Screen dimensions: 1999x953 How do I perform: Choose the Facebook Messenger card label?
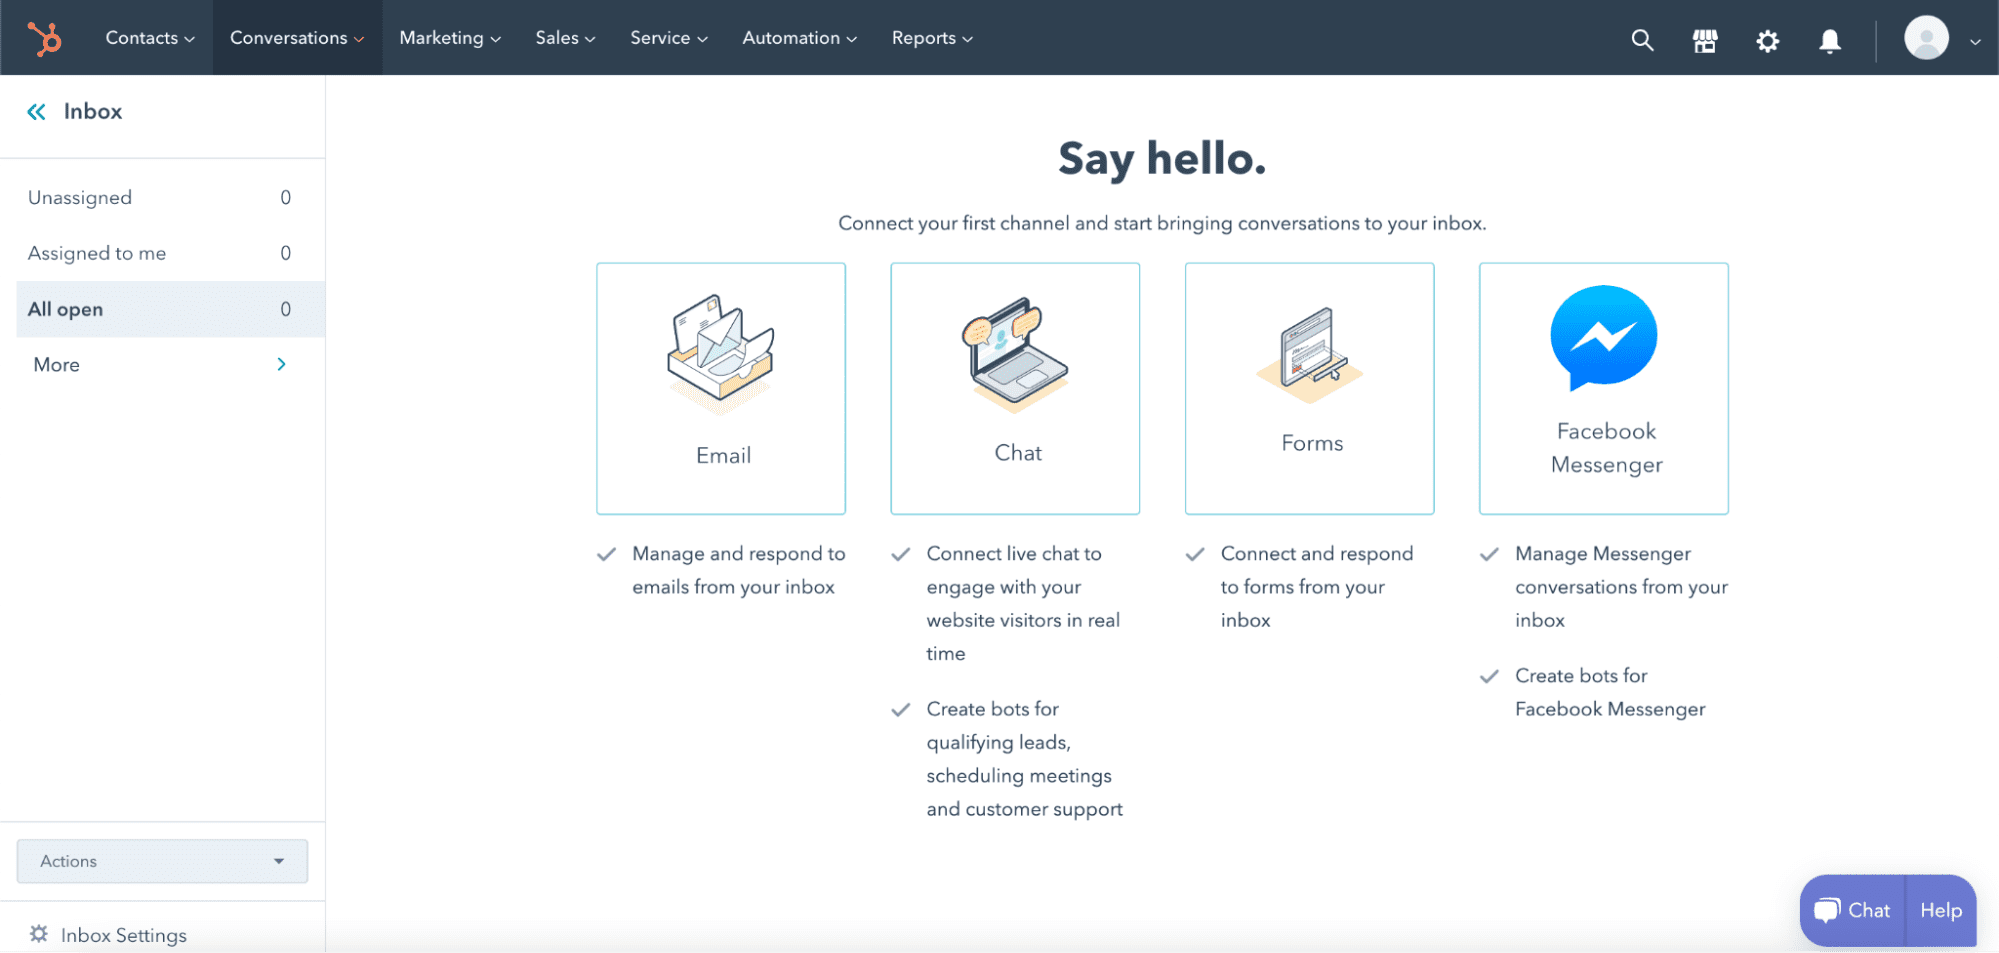point(1606,448)
